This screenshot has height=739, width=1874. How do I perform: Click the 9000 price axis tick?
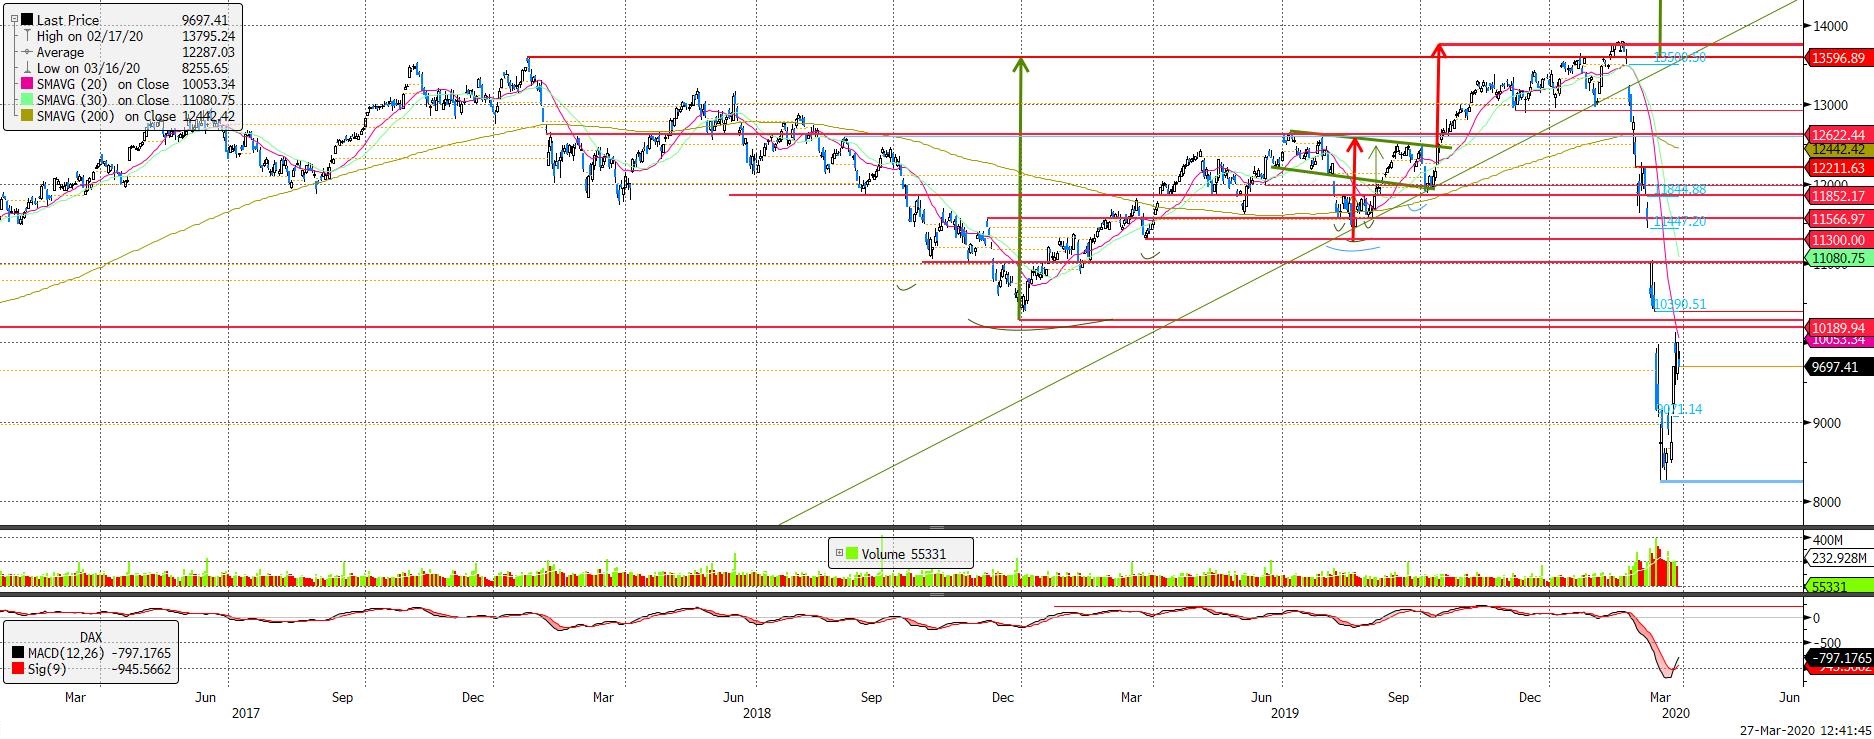point(1826,422)
